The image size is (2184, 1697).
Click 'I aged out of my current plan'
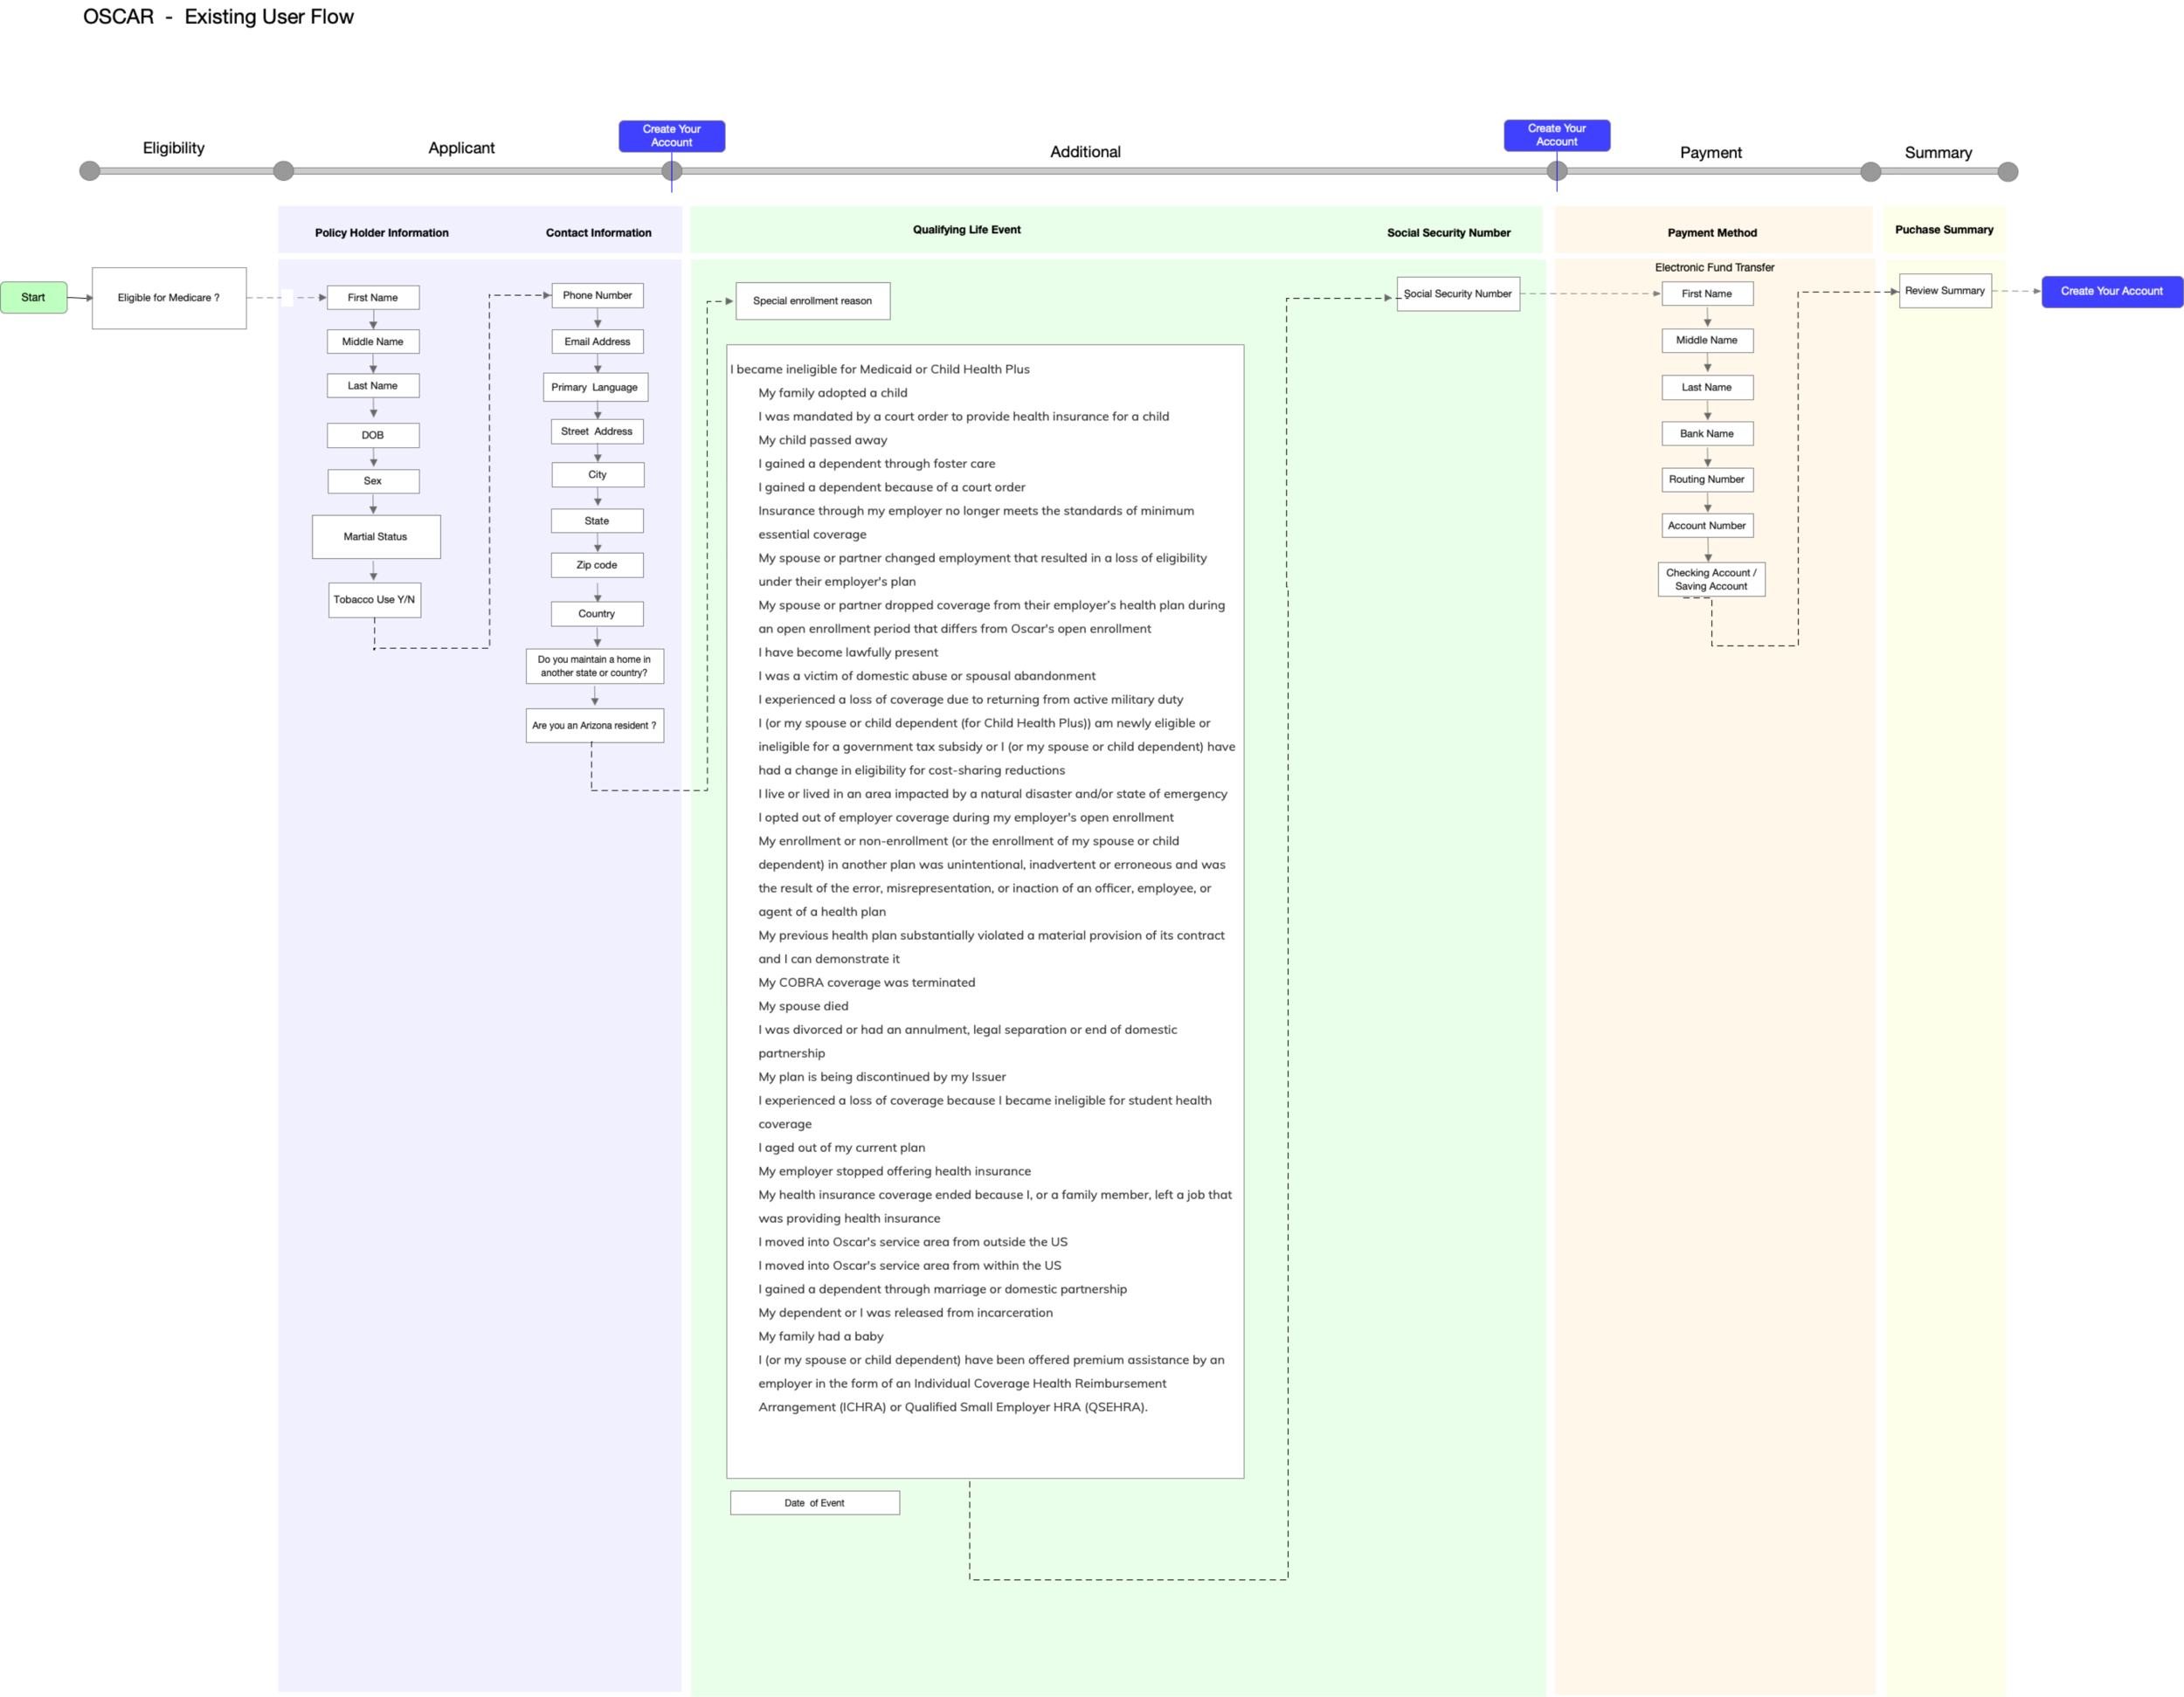click(842, 1148)
